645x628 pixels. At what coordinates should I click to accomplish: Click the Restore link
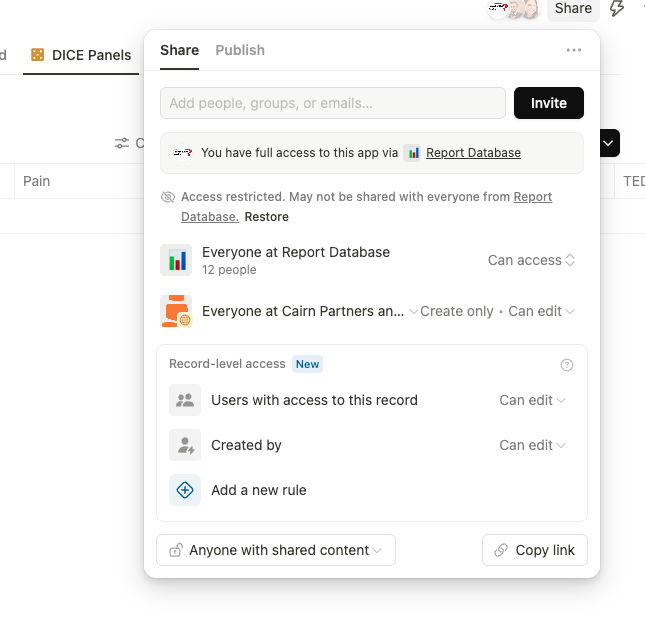[x=267, y=217]
